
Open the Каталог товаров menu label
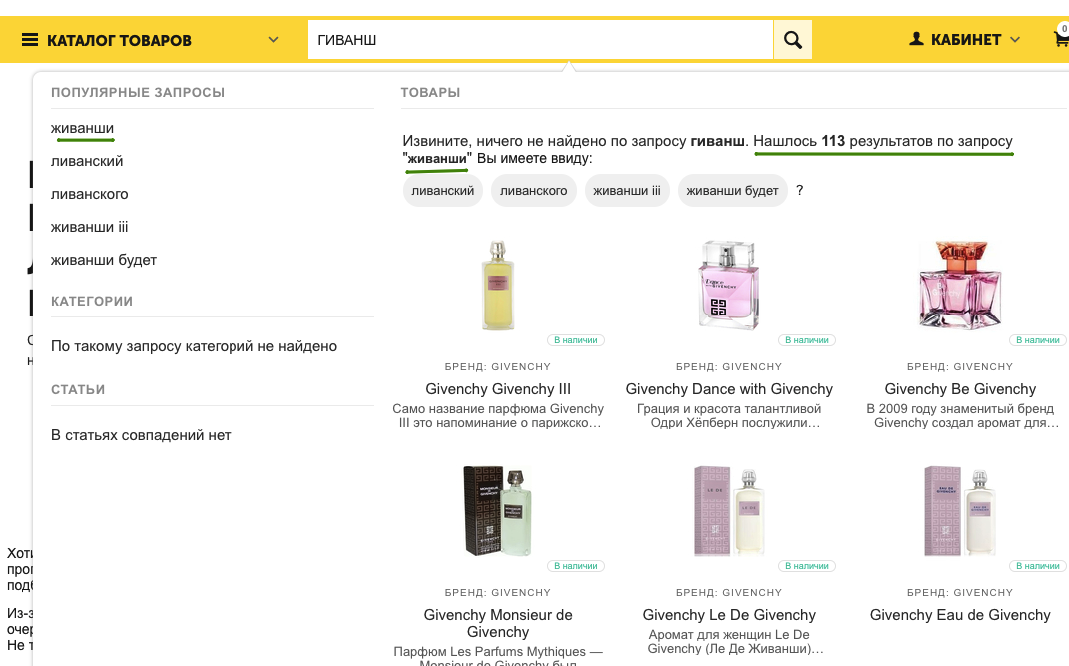coord(119,40)
